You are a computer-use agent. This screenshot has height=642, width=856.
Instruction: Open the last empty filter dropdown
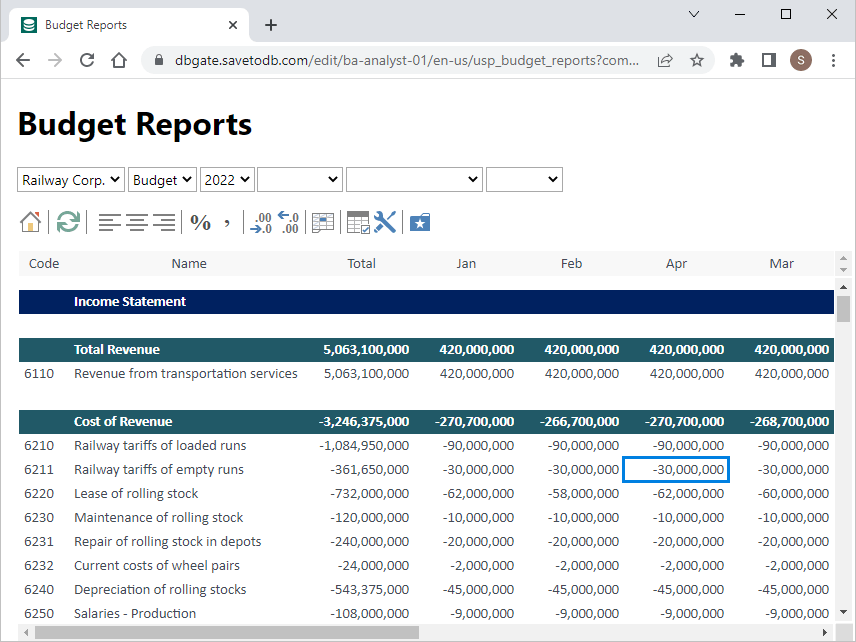(x=524, y=180)
